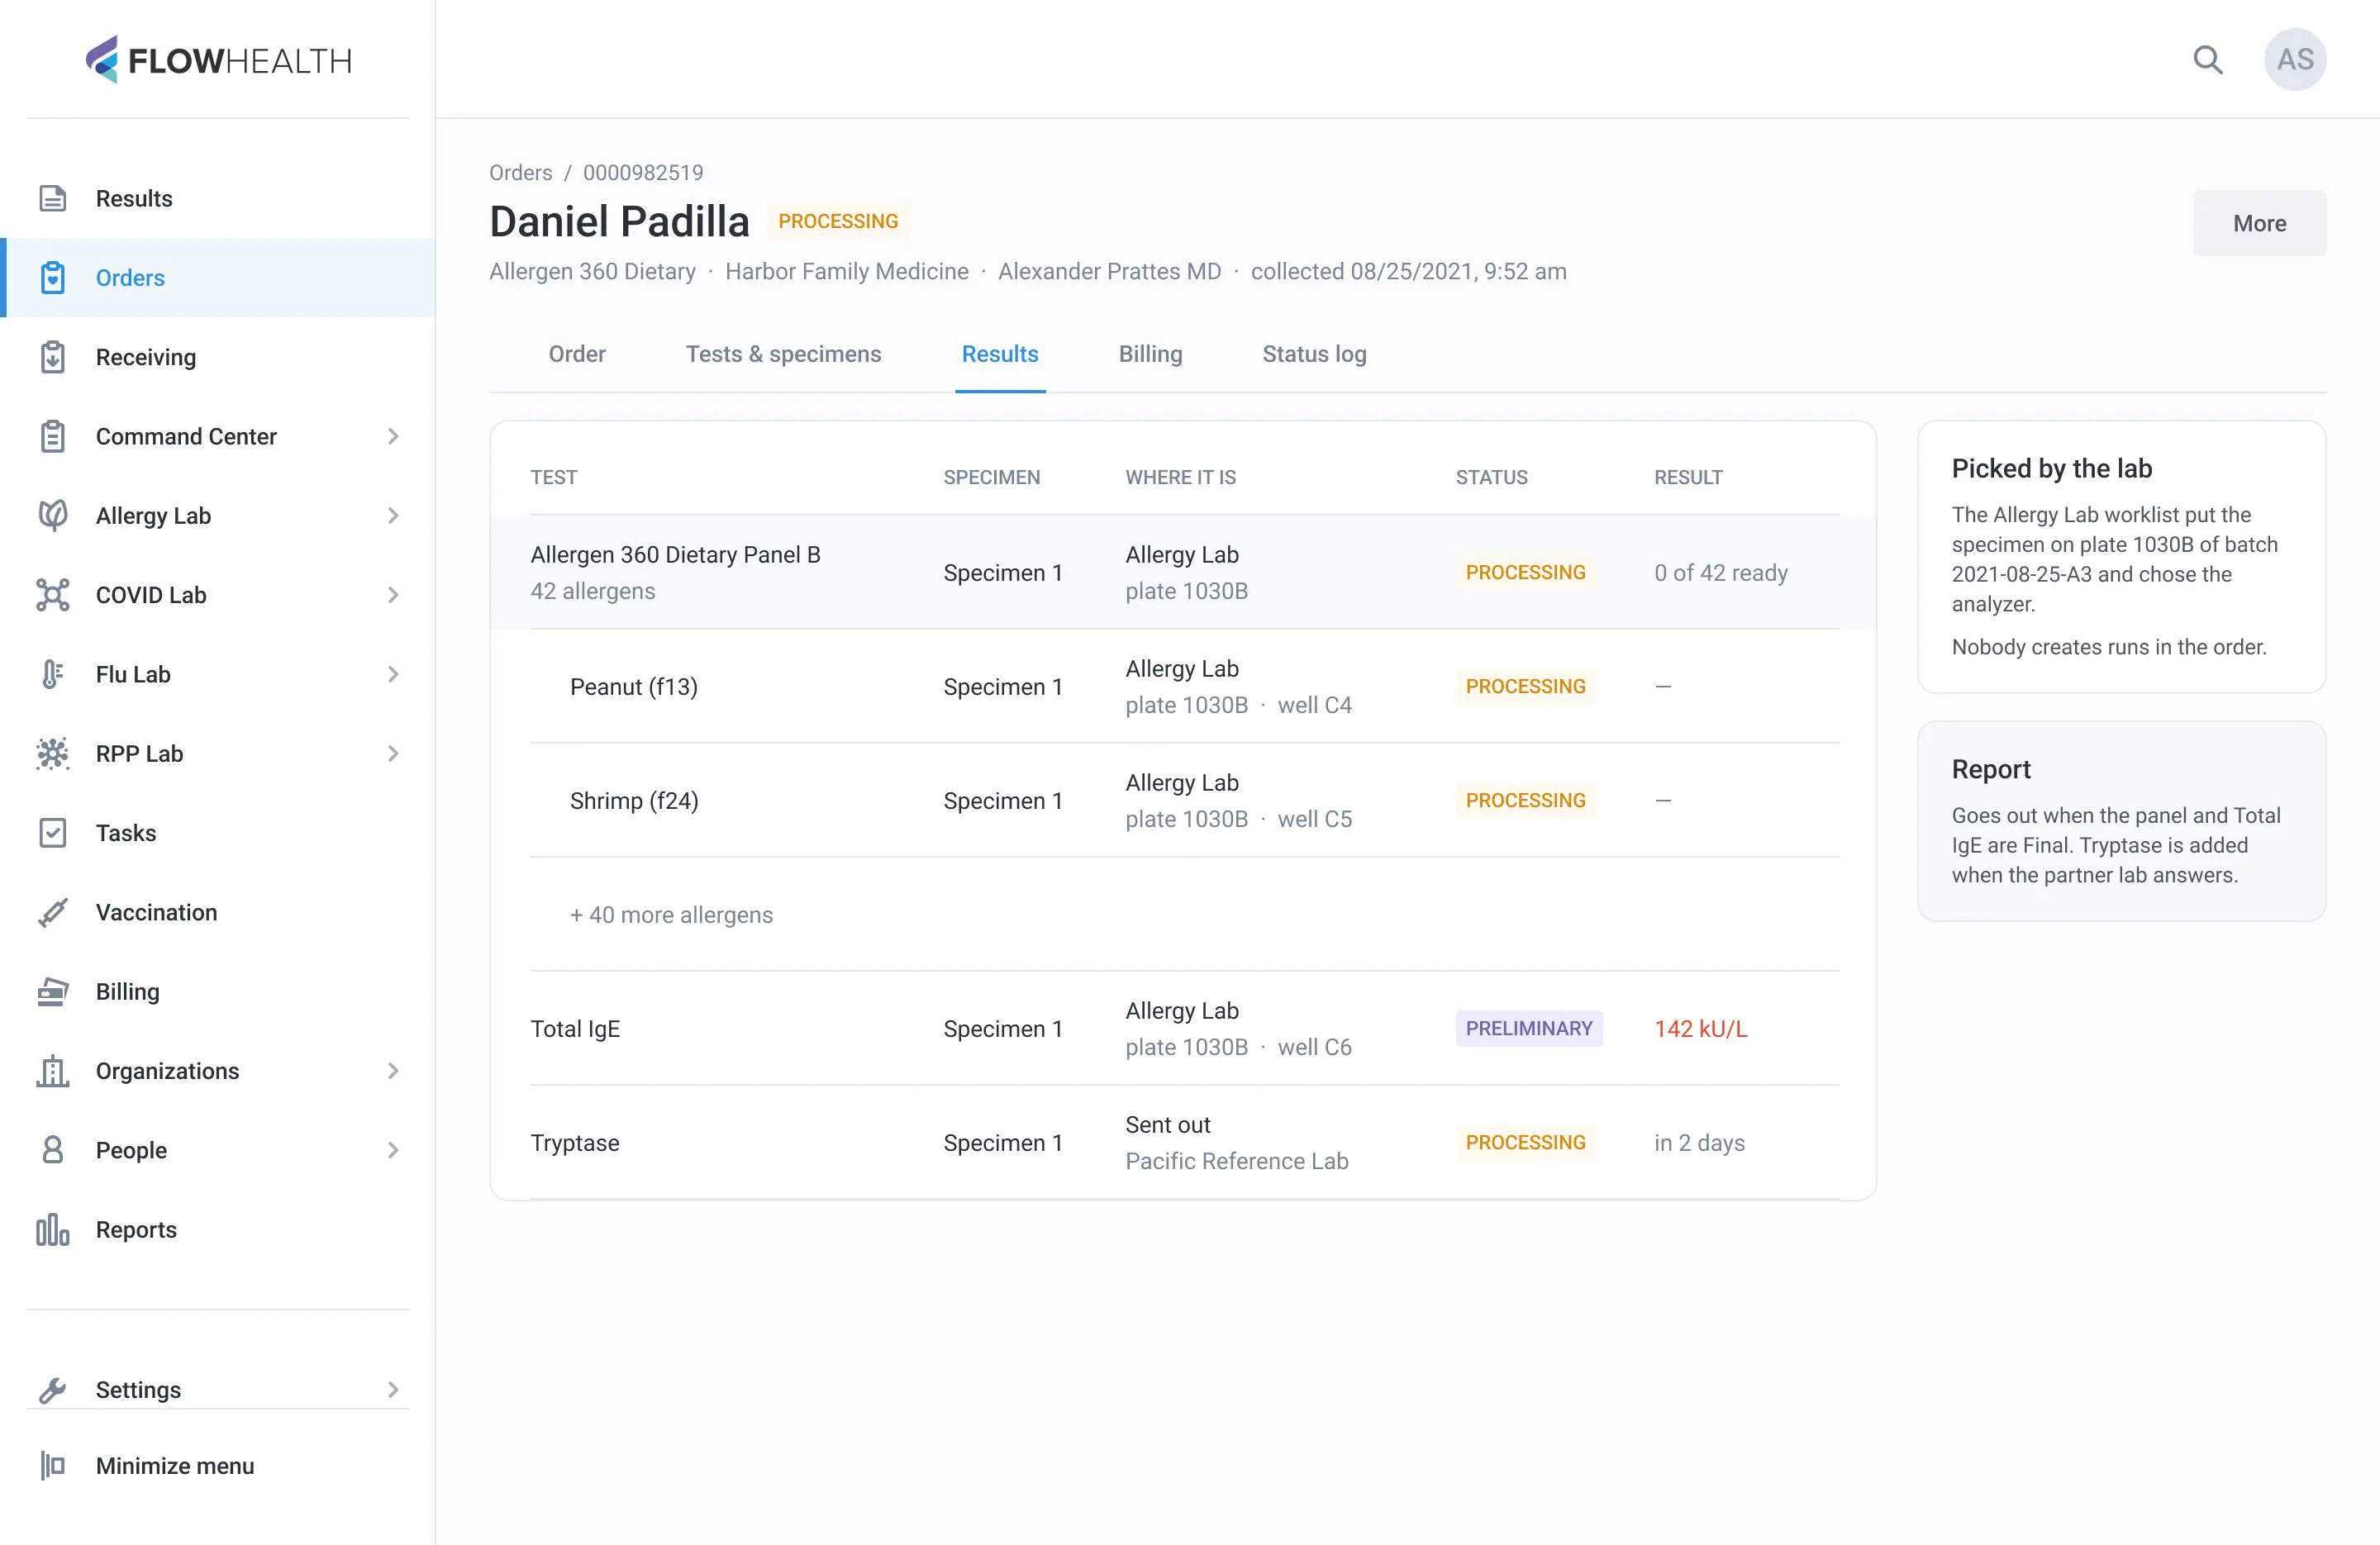
Task: Click the COVID Lab molecule icon
Action: tap(53, 594)
